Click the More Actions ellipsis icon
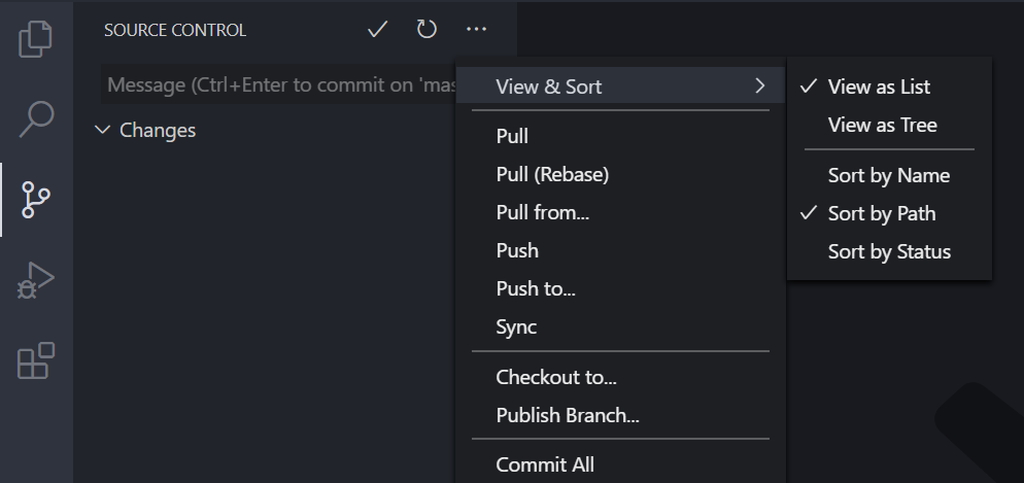 [476, 30]
